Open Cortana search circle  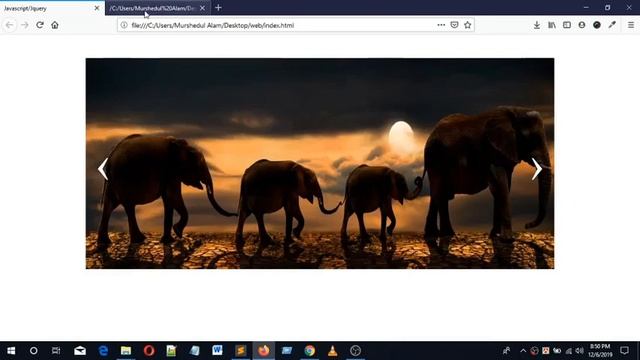(x=33, y=351)
